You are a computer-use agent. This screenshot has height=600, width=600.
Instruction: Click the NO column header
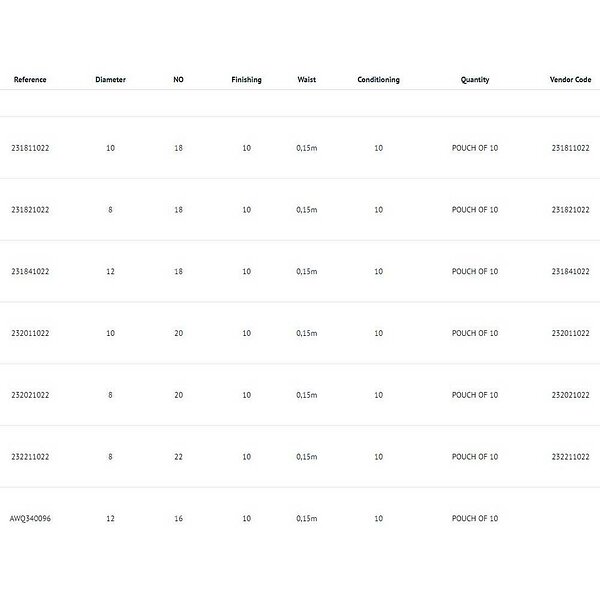(178, 80)
